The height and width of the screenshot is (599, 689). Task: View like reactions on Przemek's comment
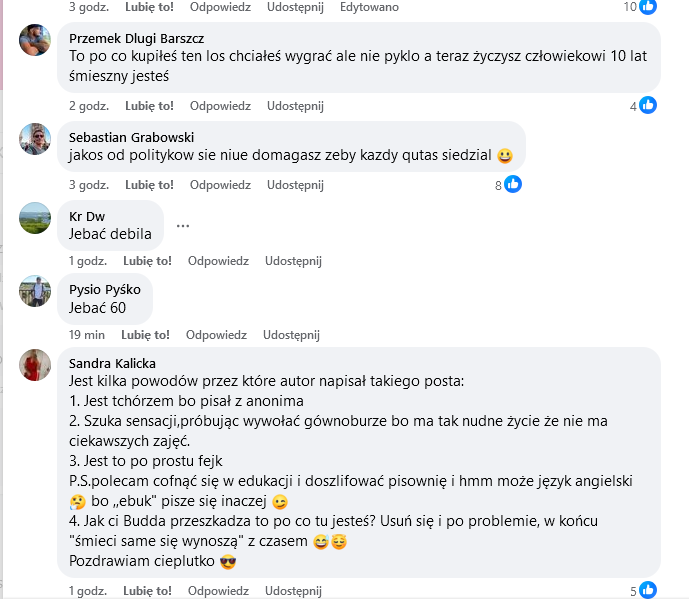point(642,105)
